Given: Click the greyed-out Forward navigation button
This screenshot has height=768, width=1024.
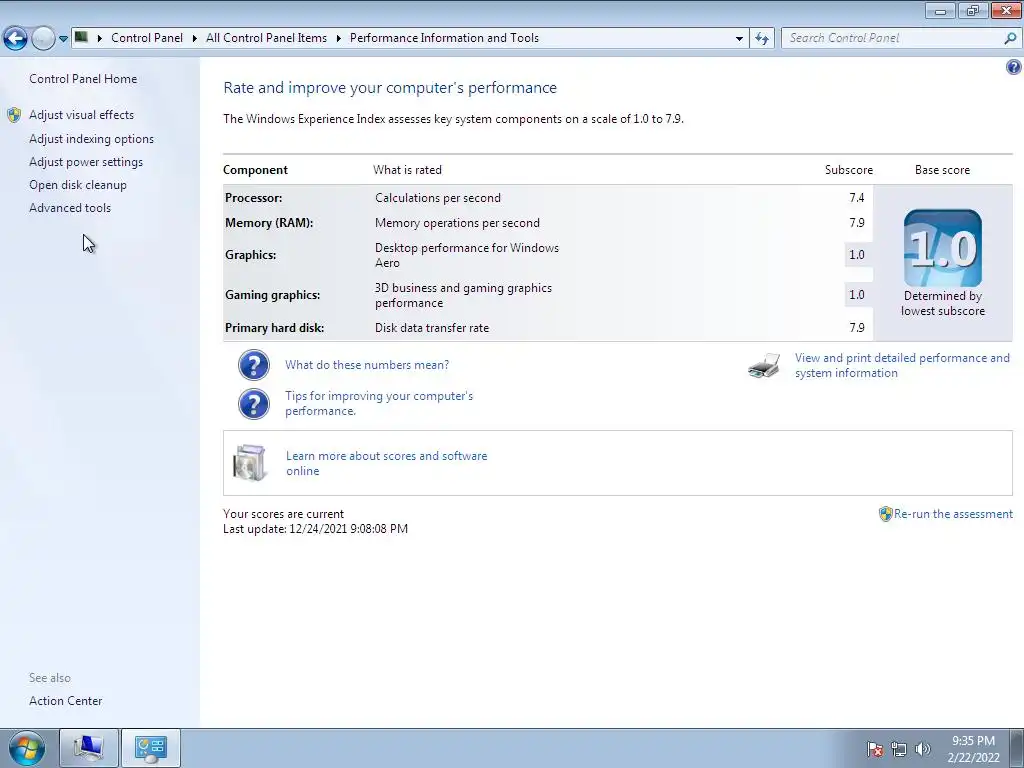Looking at the screenshot, I should (43, 39).
